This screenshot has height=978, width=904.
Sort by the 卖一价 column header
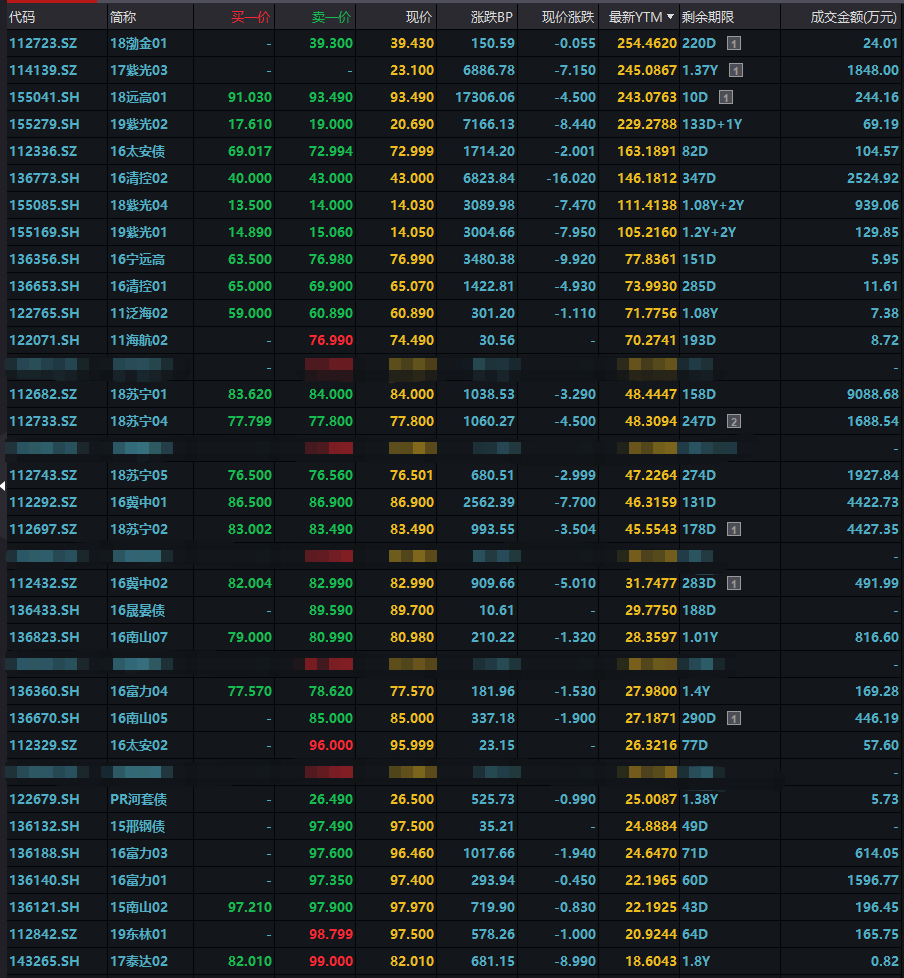(x=332, y=17)
